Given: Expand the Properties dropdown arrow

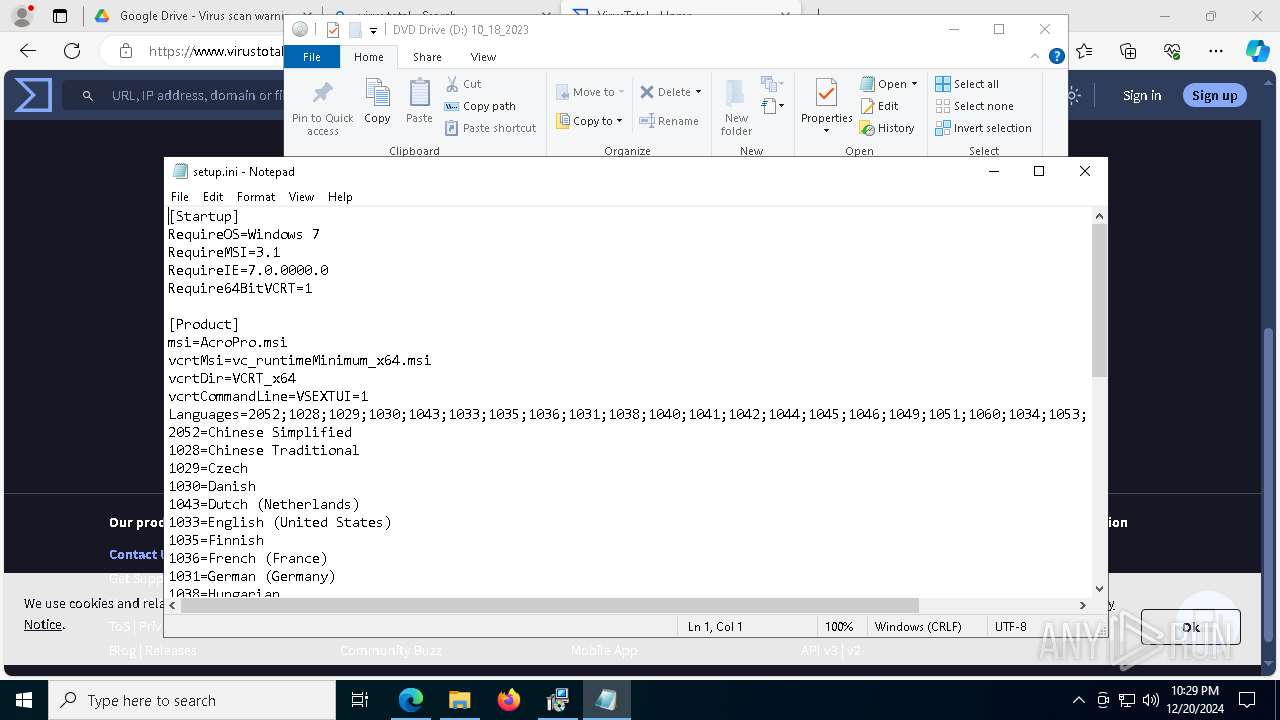Looking at the screenshot, I should (826, 131).
